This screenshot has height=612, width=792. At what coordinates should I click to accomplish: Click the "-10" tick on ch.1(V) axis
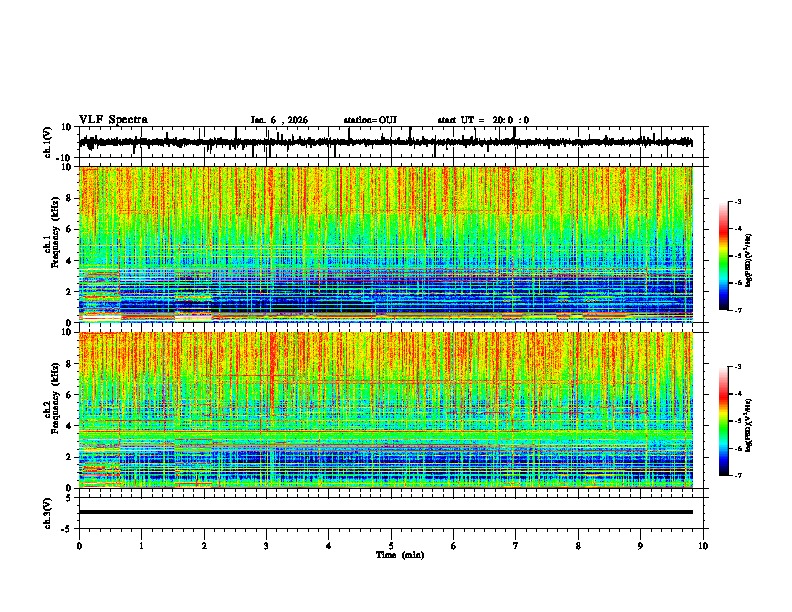tap(64, 158)
